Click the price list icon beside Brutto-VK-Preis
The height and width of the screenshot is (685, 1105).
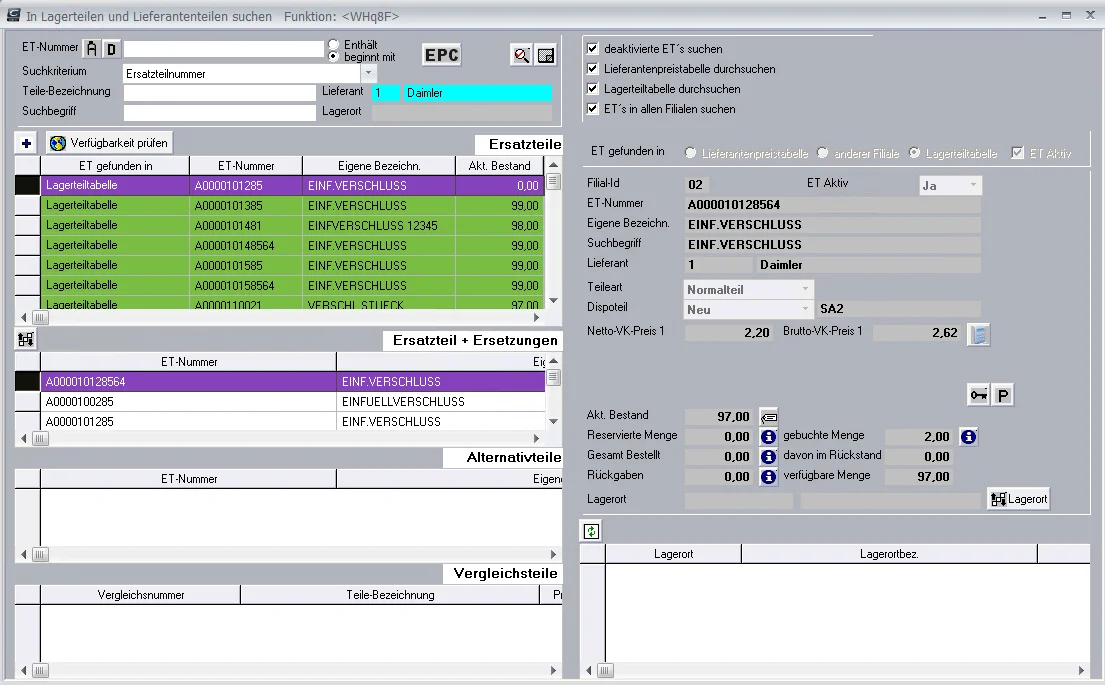tap(979, 335)
